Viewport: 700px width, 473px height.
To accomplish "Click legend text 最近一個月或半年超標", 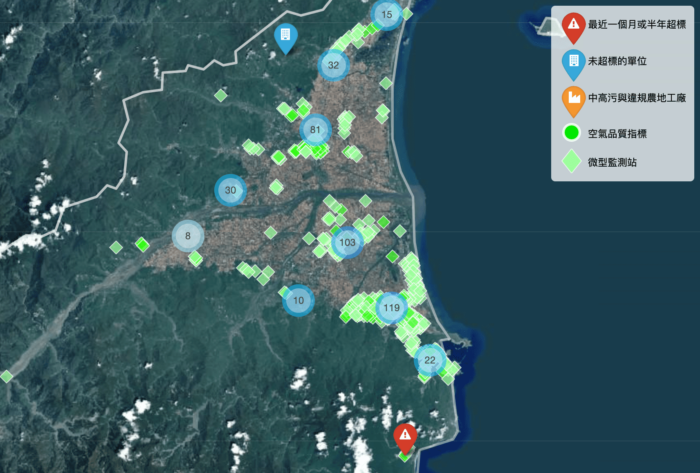I will pos(637,25).
